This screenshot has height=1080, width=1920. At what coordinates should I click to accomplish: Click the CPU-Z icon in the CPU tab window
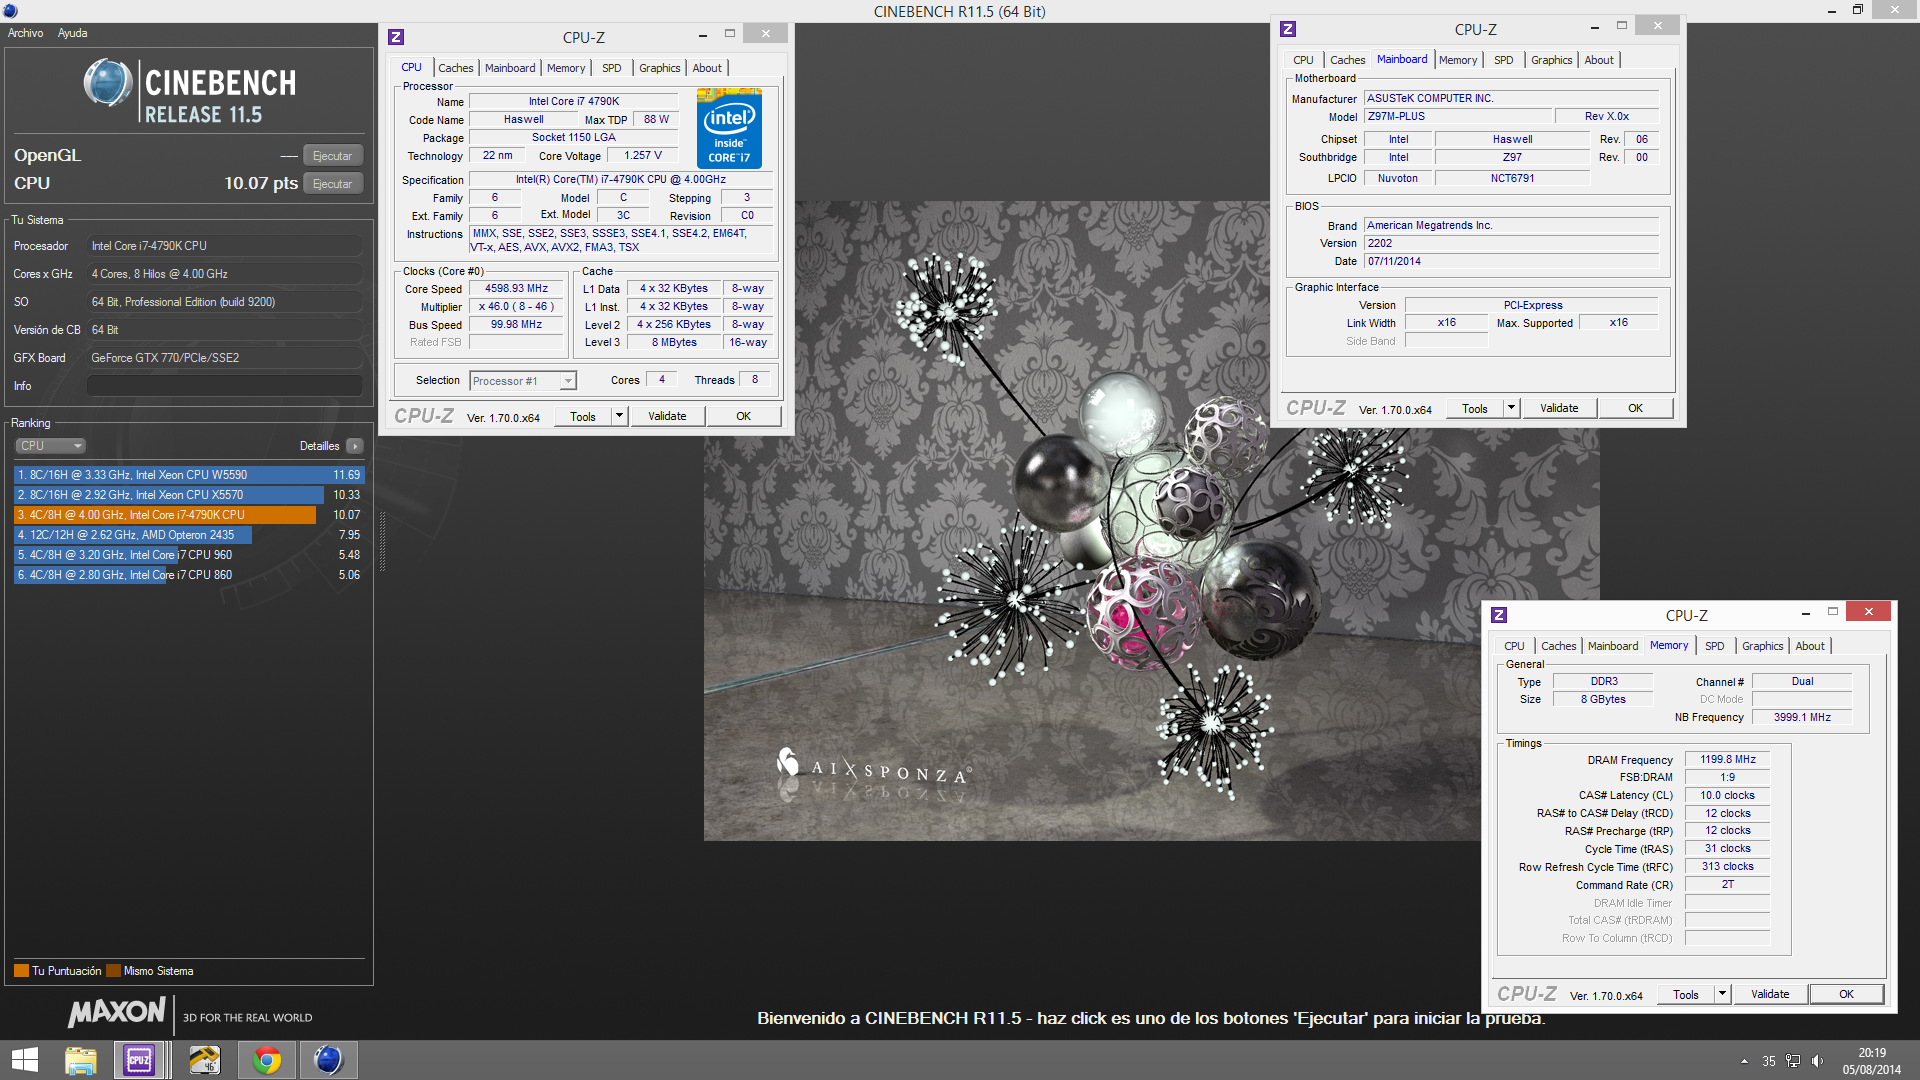pyautogui.click(x=396, y=37)
